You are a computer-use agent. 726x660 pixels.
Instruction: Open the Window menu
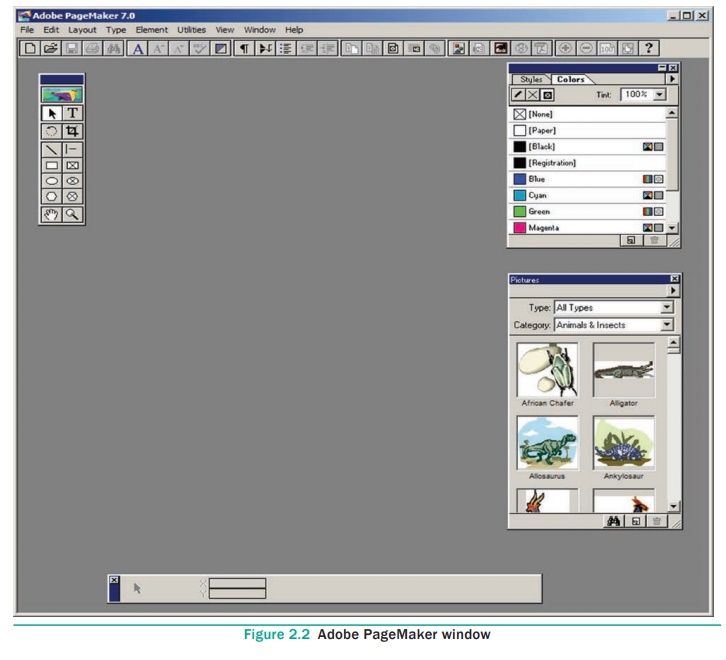coord(259,30)
